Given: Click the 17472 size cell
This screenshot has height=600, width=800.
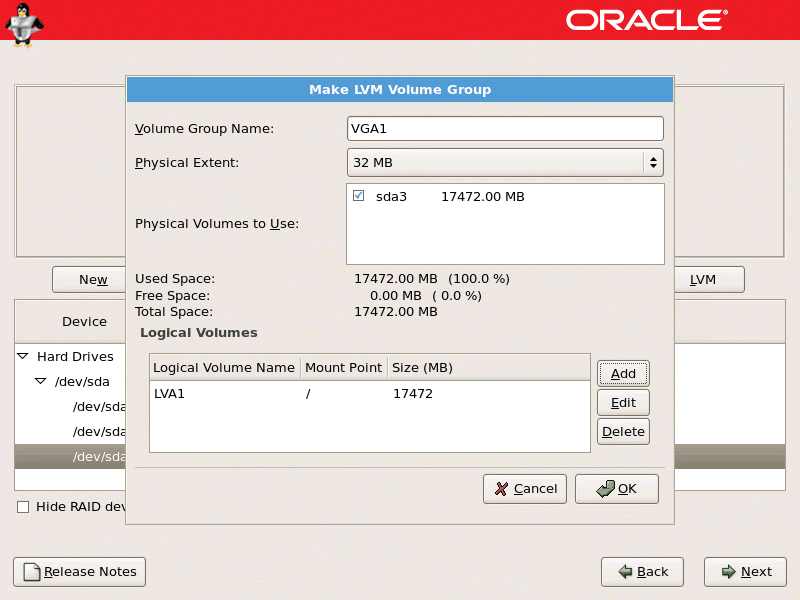Looking at the screenshot, I should coord(413,394).
